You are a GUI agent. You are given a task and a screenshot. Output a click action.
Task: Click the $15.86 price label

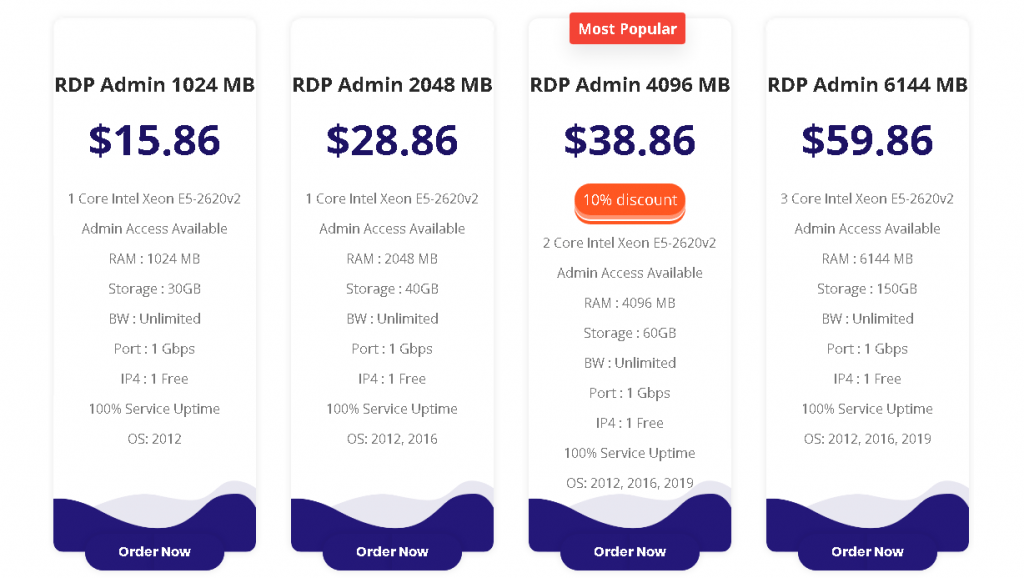(156, 141)
